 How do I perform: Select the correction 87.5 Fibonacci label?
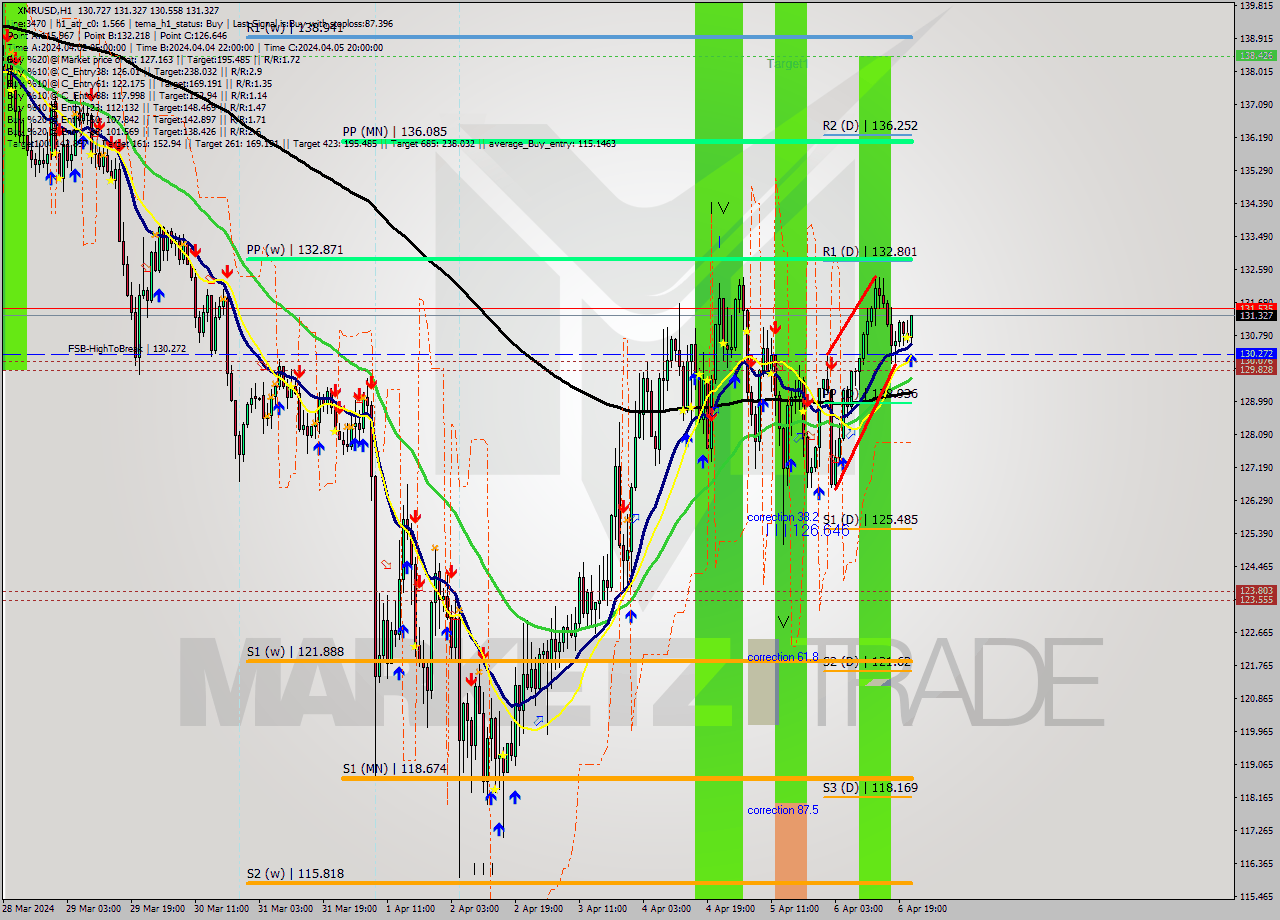[x=785, y=810]
